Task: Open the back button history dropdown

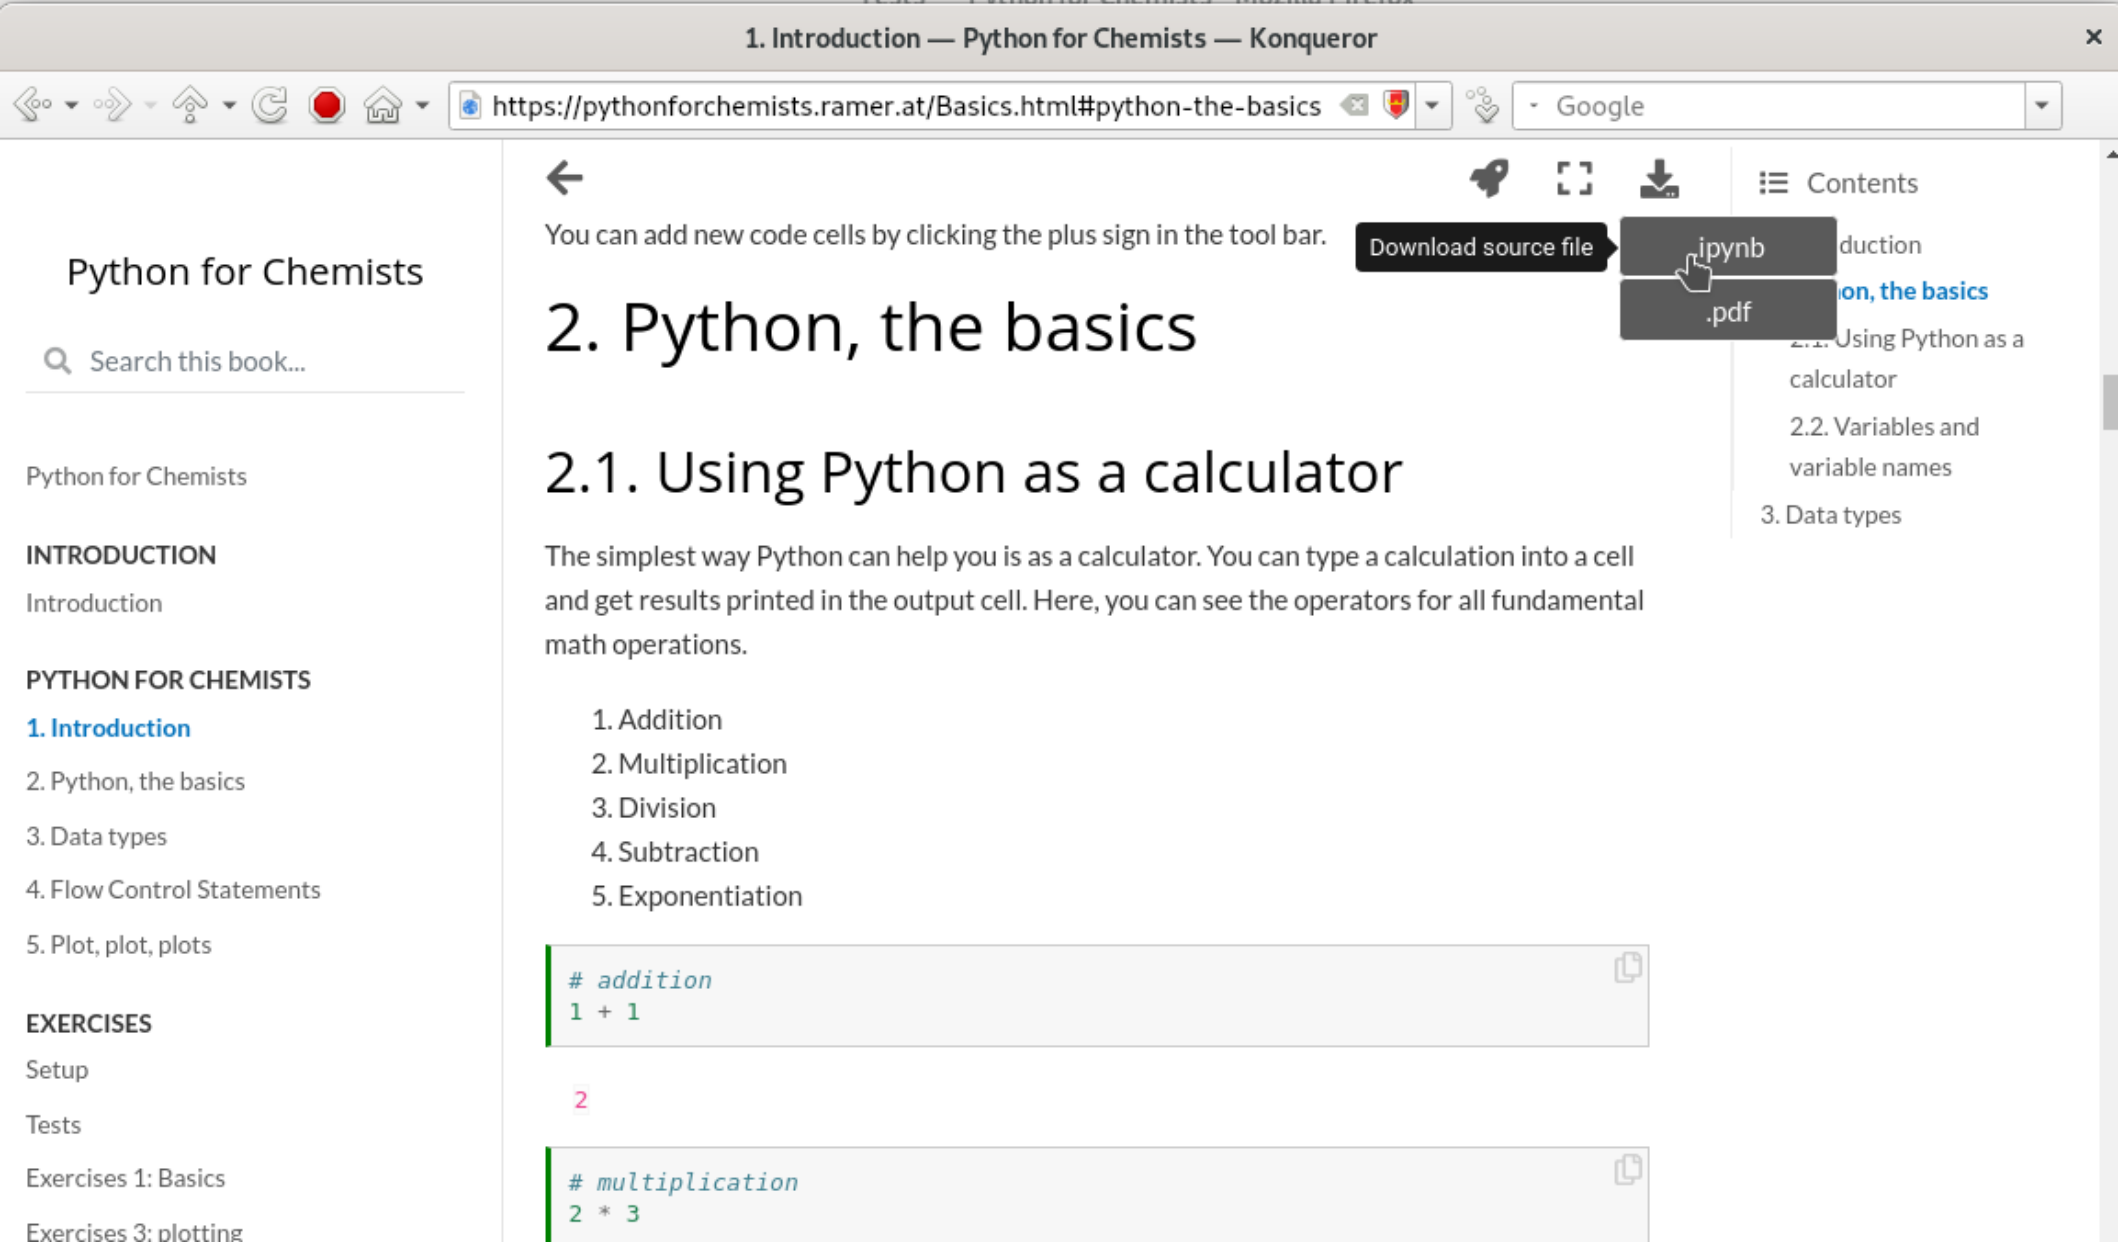Action: click(71, 105)
